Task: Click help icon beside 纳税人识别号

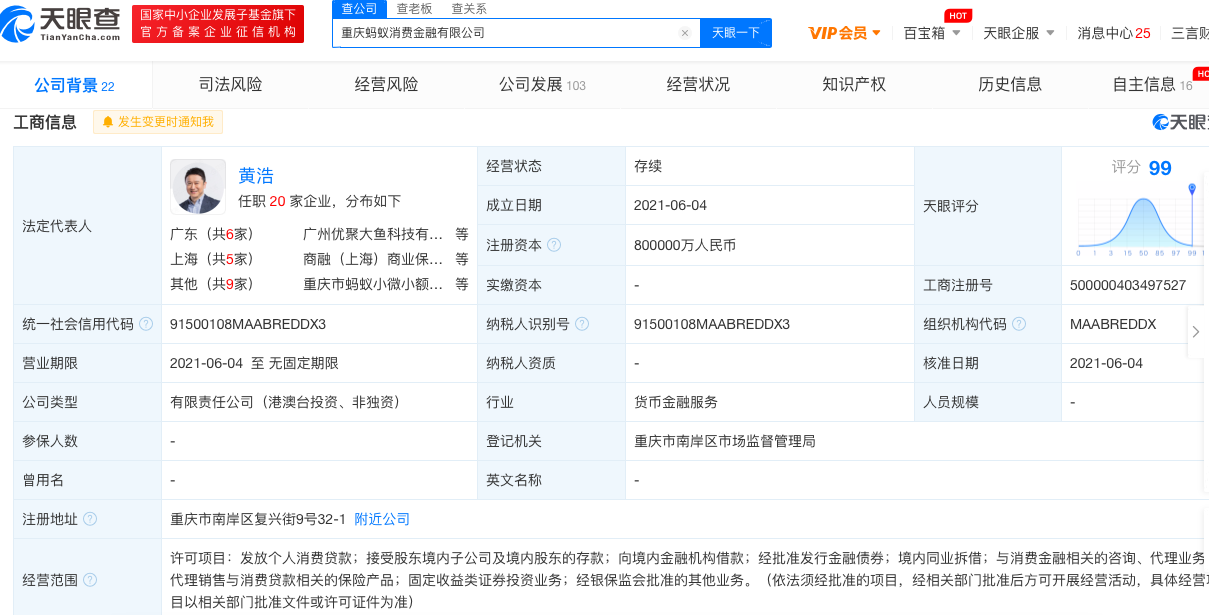Action: (x=582, y=324)
